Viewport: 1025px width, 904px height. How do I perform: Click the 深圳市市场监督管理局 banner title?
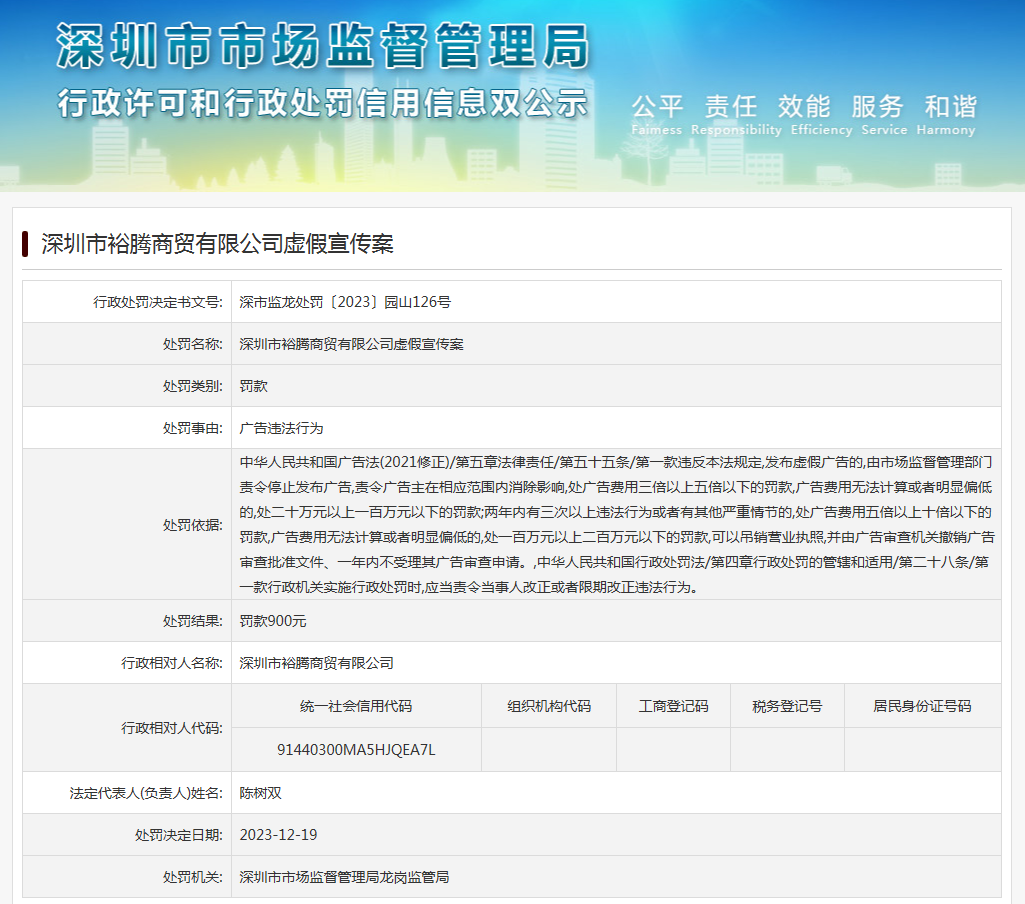coord(322,46)
